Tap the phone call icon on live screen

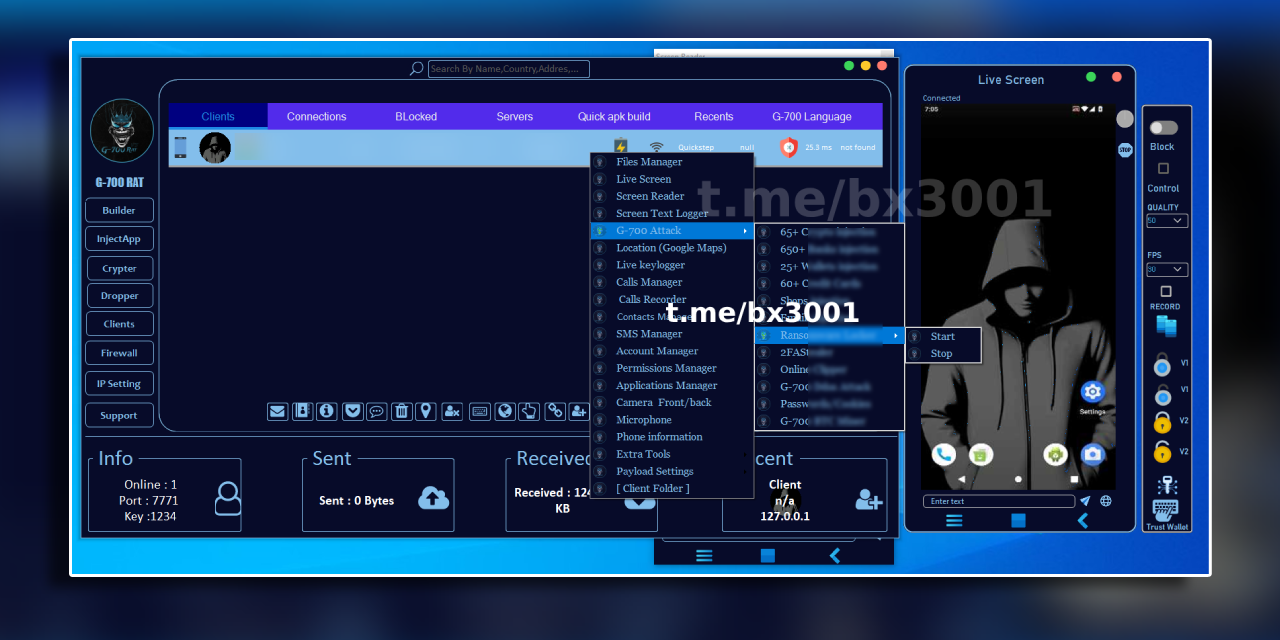point(944,454)
